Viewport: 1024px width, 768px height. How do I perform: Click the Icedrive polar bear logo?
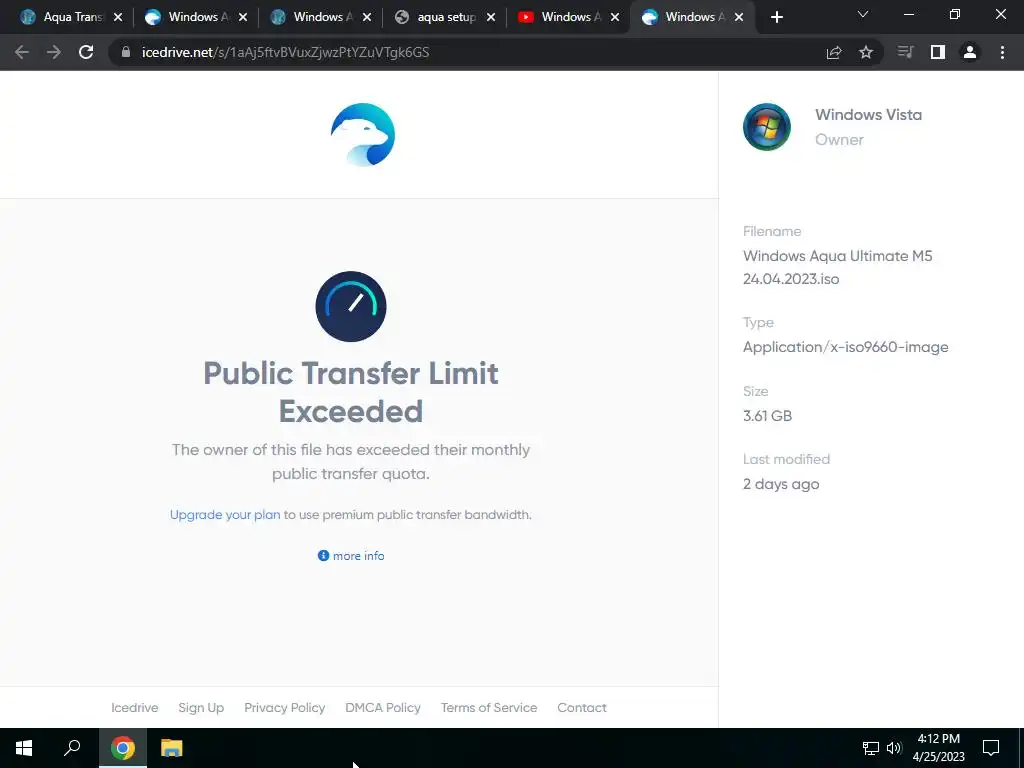point(362,135)
